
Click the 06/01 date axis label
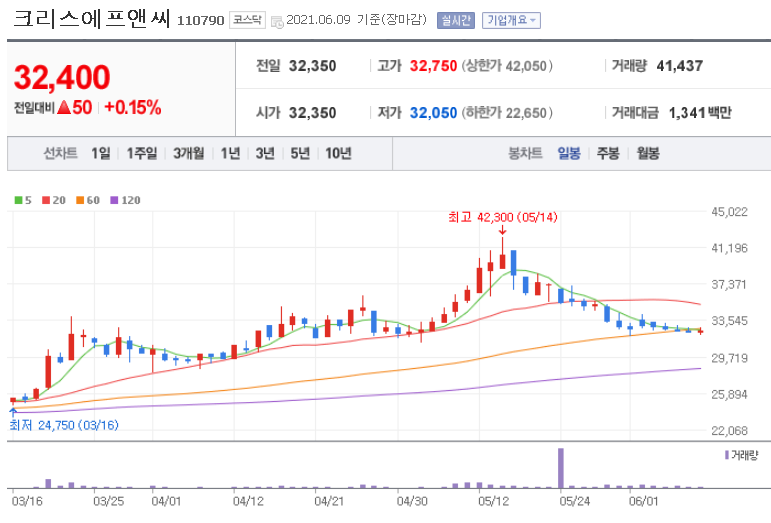tap(643, 501)
